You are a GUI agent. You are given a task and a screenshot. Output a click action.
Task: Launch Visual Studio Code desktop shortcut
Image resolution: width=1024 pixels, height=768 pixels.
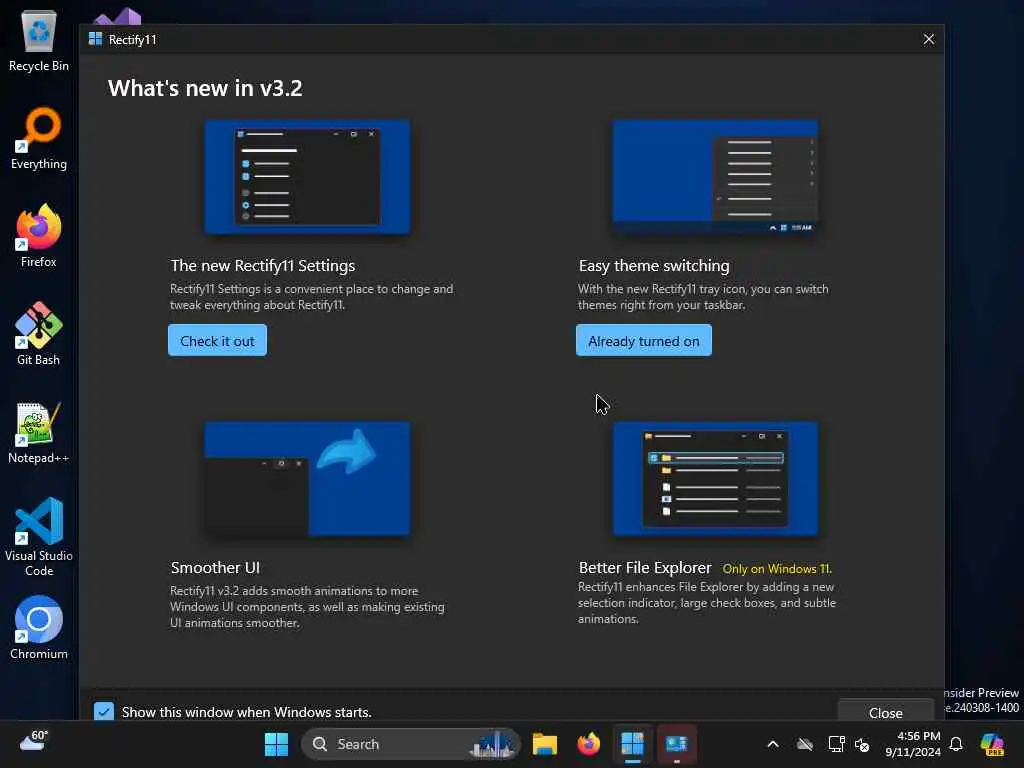39,537
